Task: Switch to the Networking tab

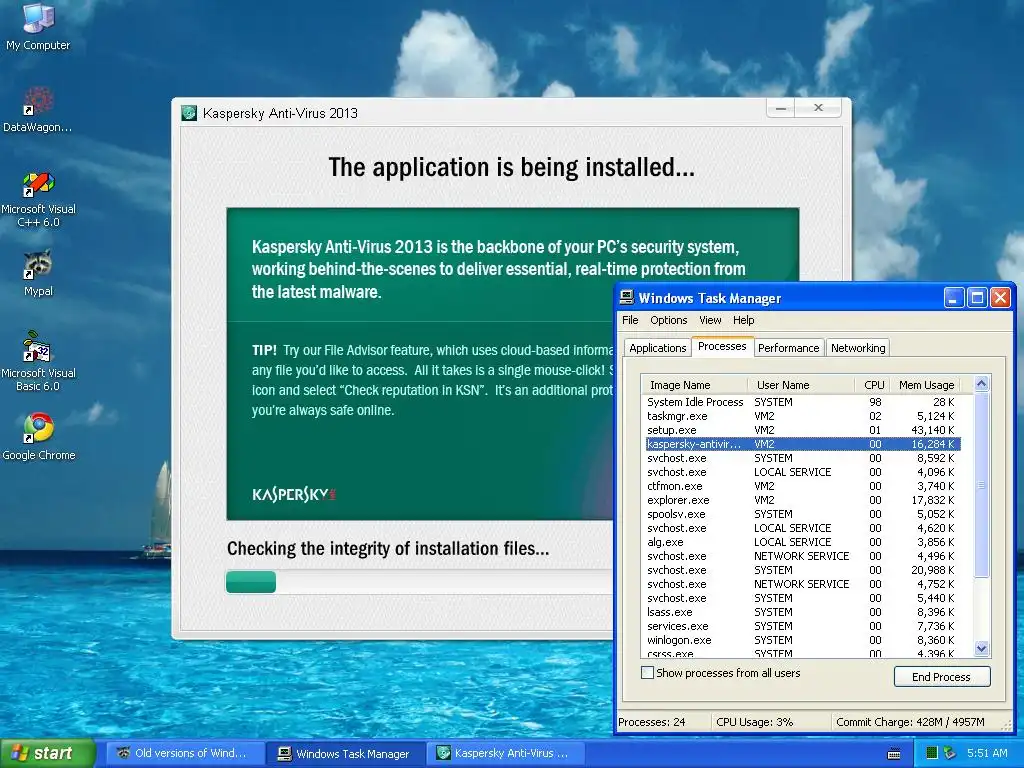Action: tap(858, 348)
